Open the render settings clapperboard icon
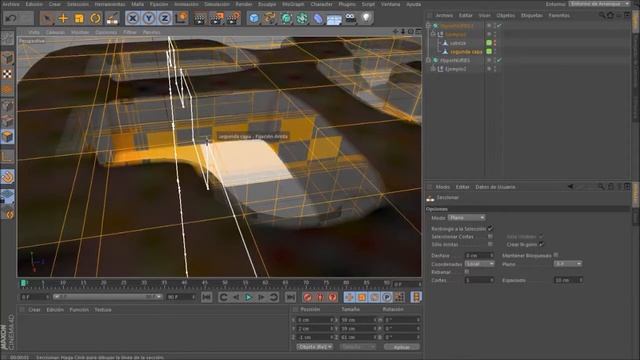This screenshot has height=360, width=640. pos(233,18)
